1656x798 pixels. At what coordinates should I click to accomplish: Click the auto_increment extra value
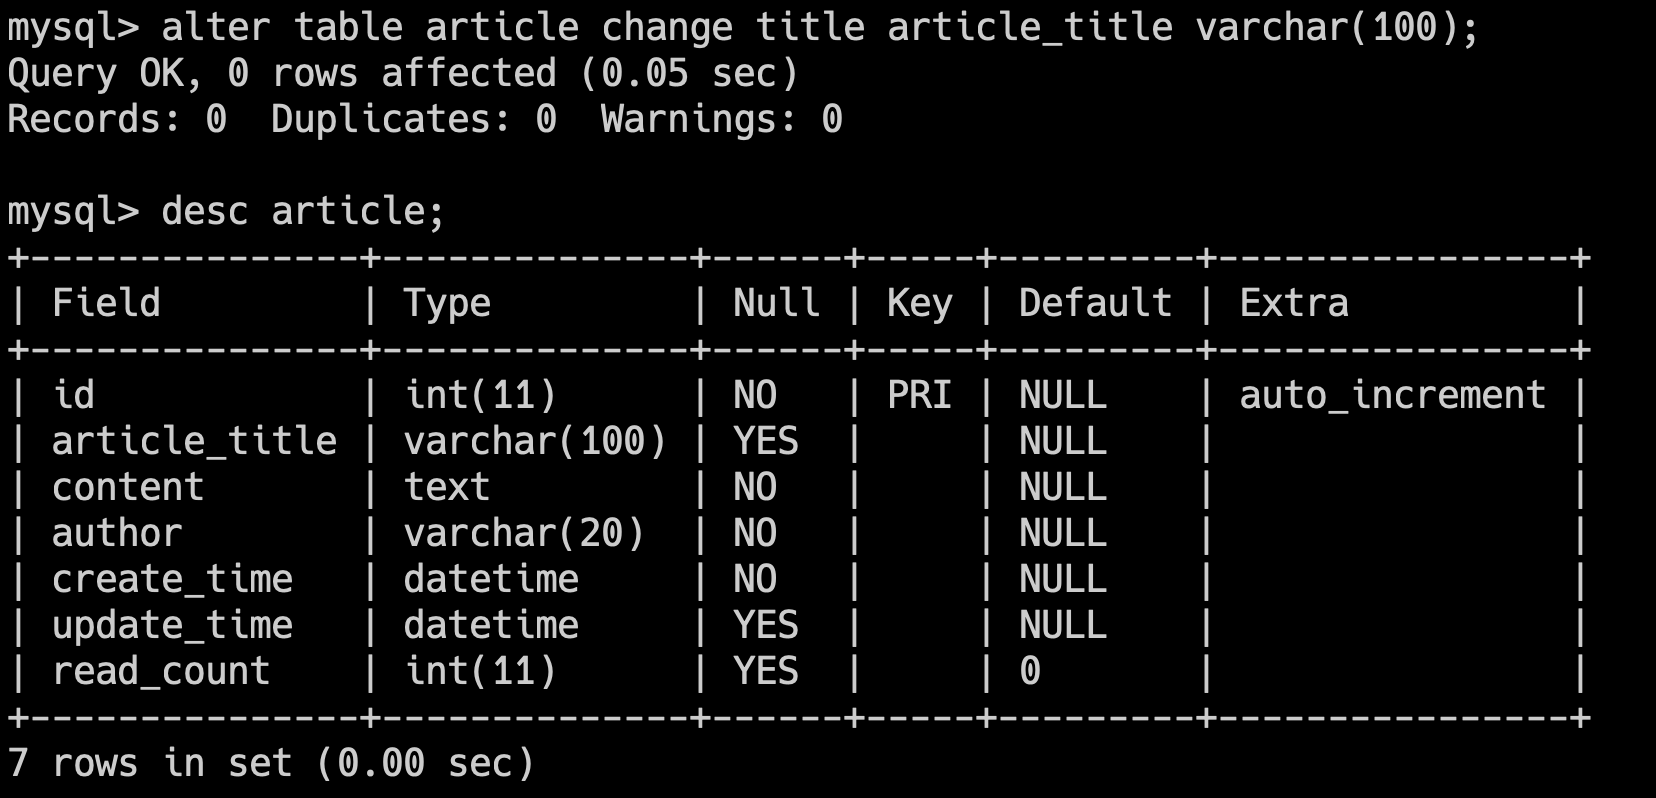tap(1392, 395)
